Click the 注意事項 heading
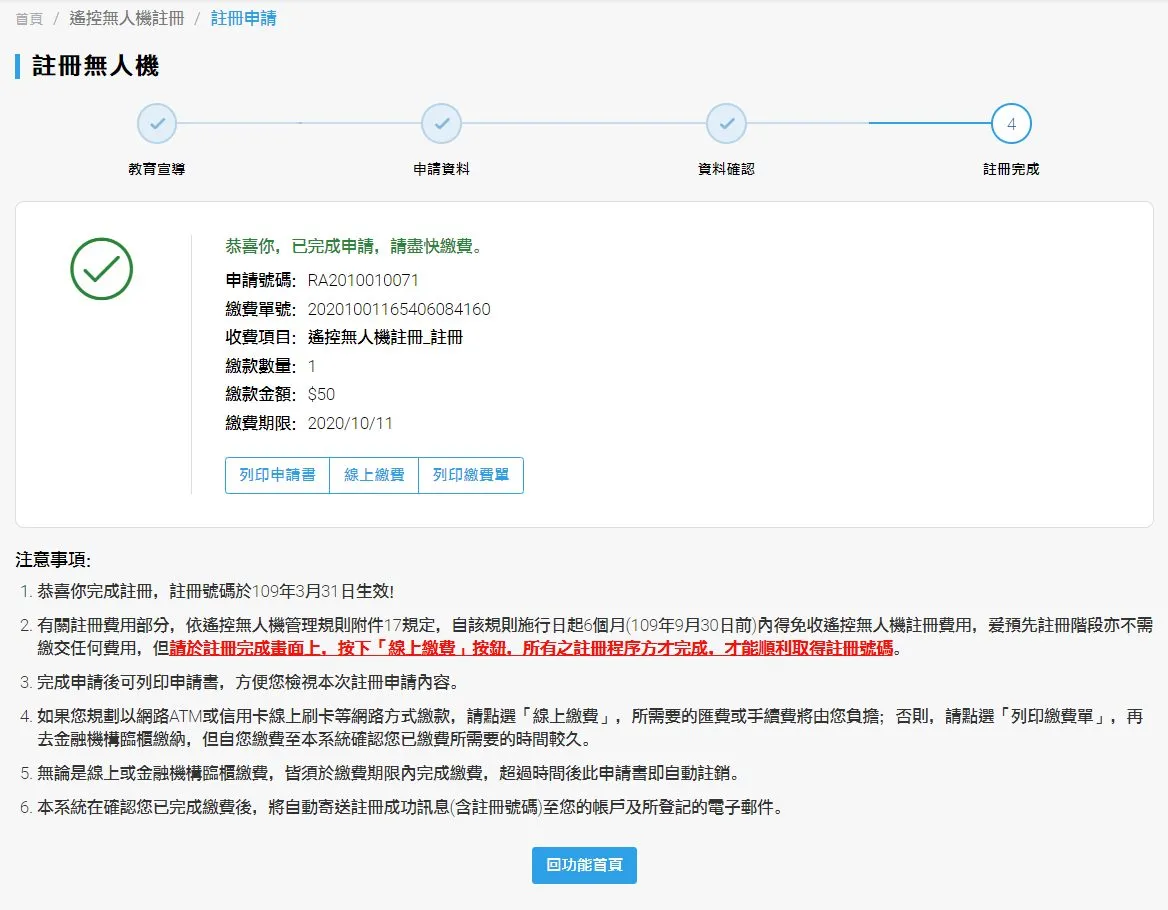This screenshot has width=1168, height=910. pyautogui.click(x=53, y=560)
